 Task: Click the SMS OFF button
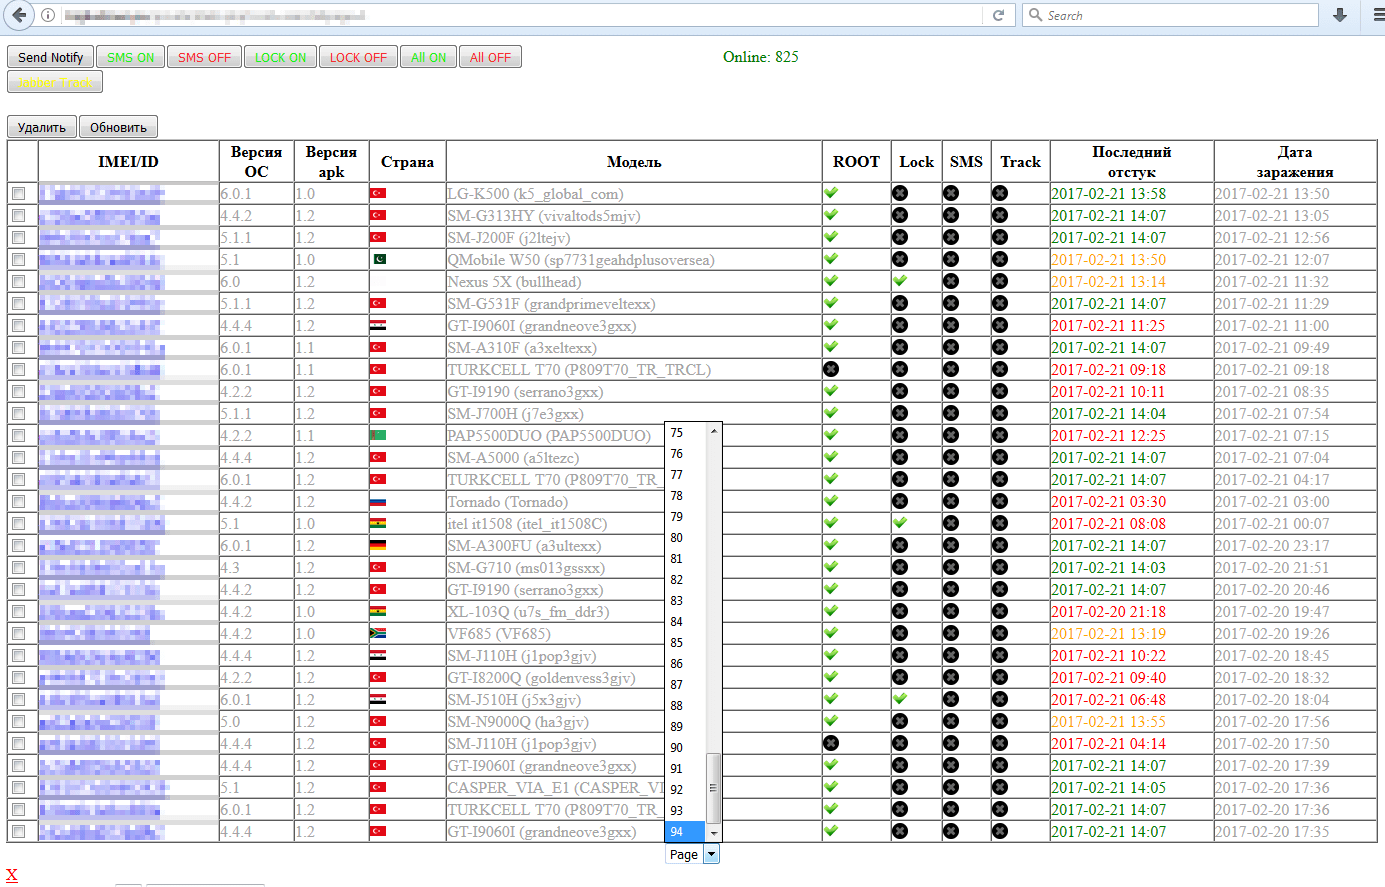203,57
